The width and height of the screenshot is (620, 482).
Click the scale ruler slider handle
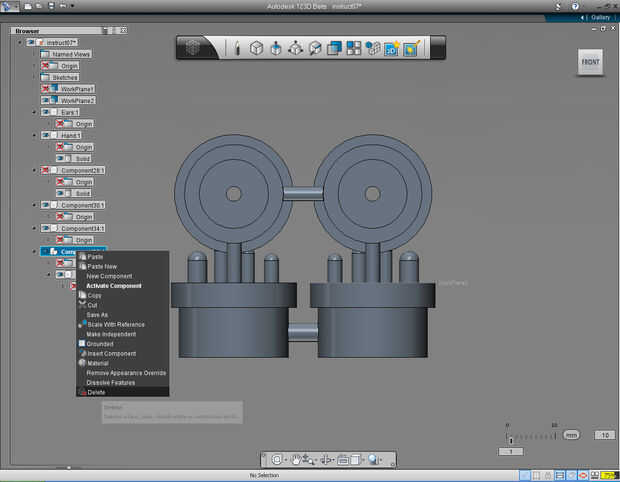(510, 440)
